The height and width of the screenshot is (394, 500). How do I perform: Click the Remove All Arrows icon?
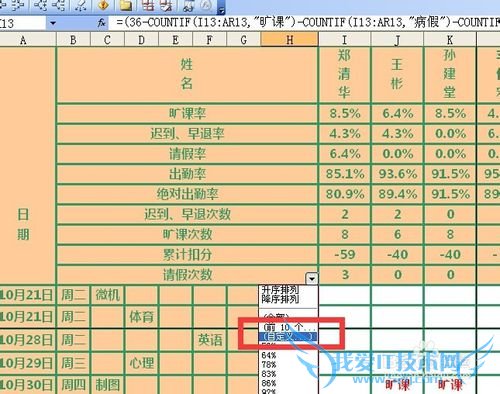[81, 5]
